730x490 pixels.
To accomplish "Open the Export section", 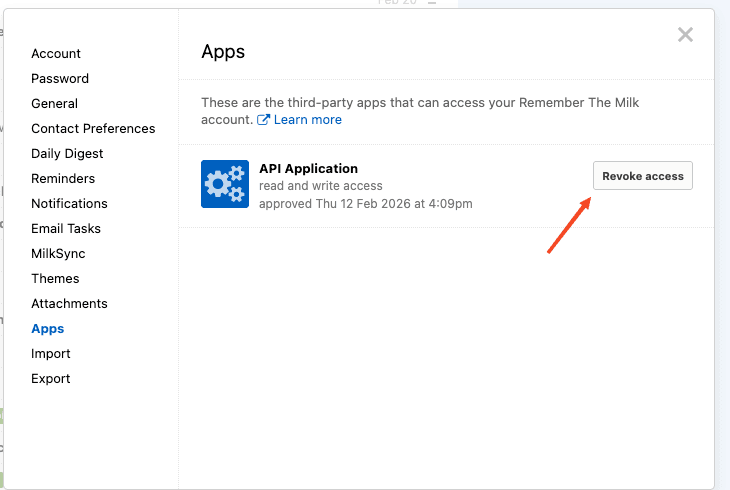I will 51,379.
